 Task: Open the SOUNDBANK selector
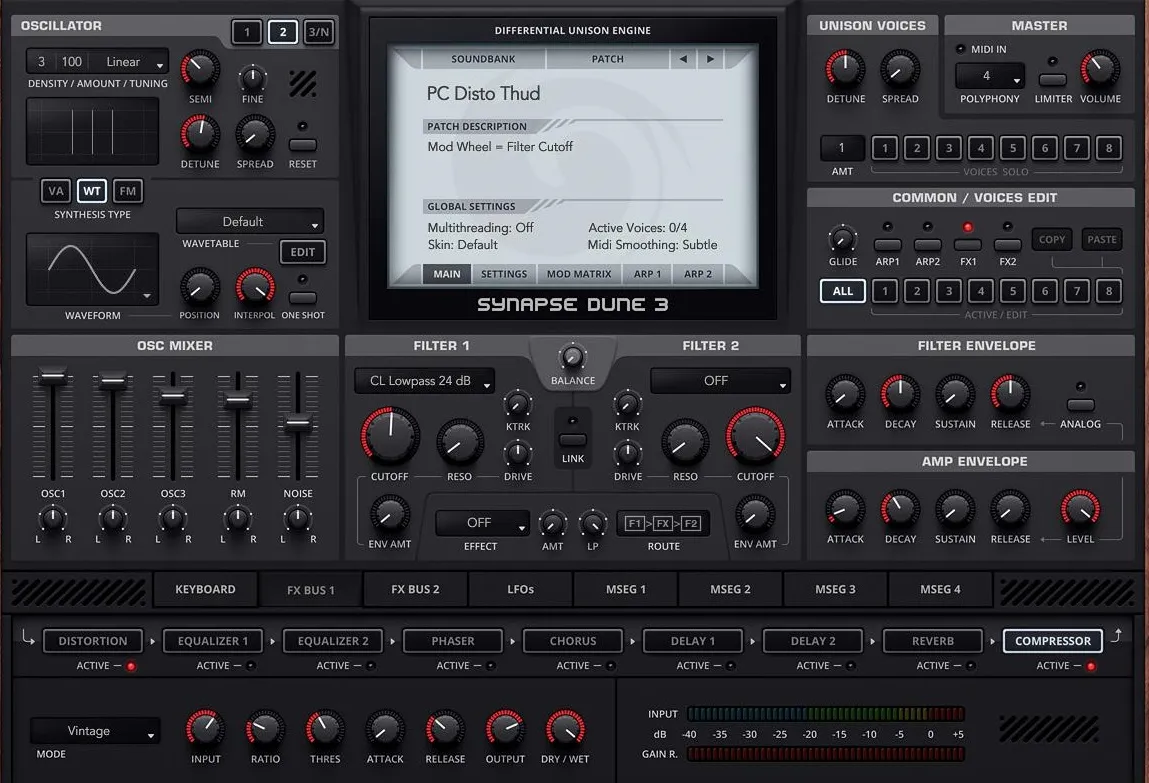483,59
